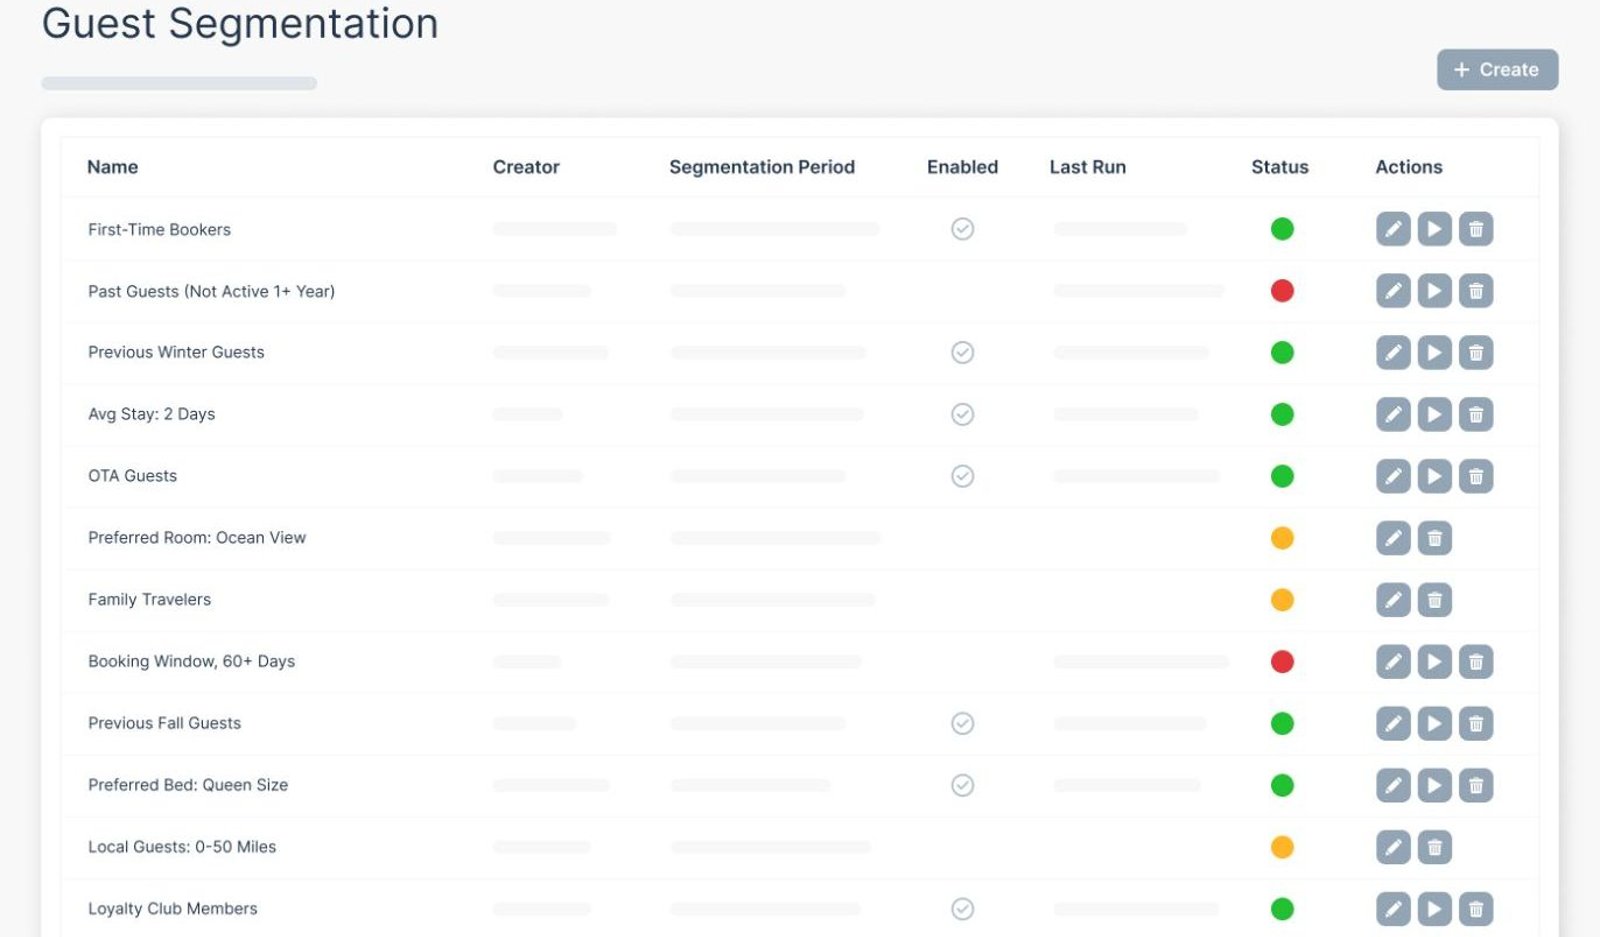
Task: Edit Preferred Room: Ocean View segment
Action: coord(1393,538)
